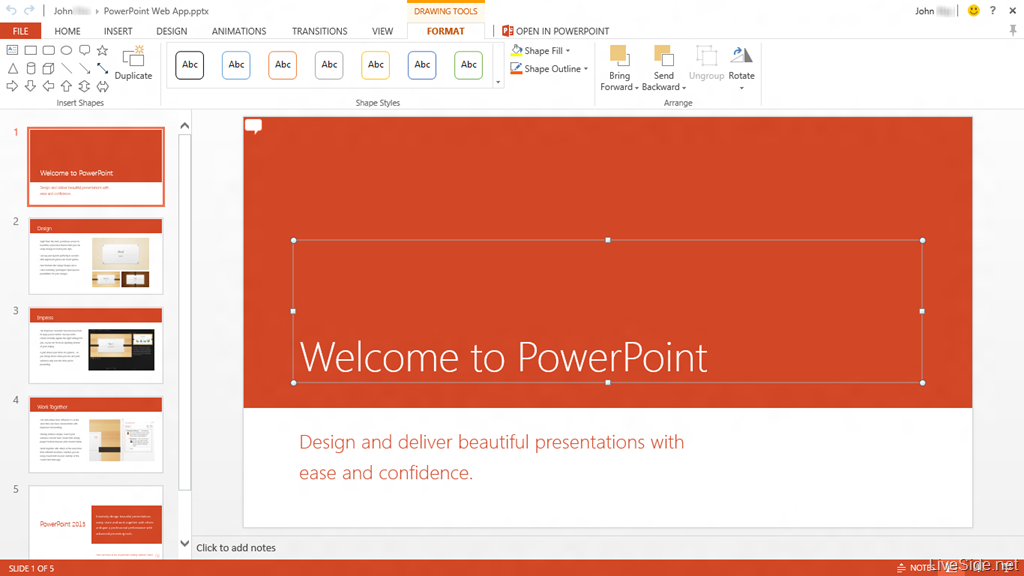Select the rounded rectangle shape
The image size is (1024, 576).
tap(48, 50)
